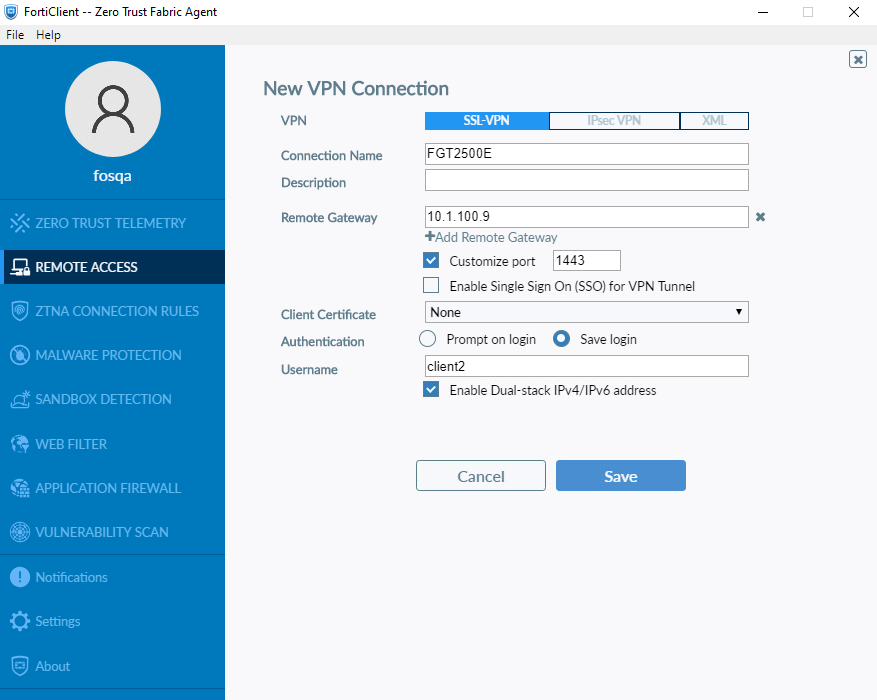
Task: Select the Prompt on login radio button
Action: pyautogui.click(x=427, y=338)
